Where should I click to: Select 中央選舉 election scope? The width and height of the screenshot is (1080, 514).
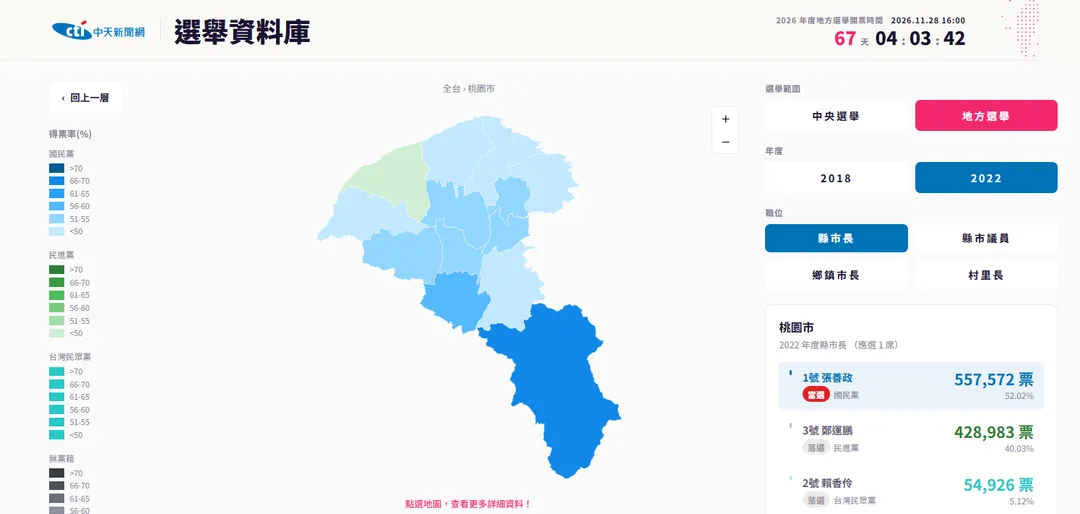(836, 116)
